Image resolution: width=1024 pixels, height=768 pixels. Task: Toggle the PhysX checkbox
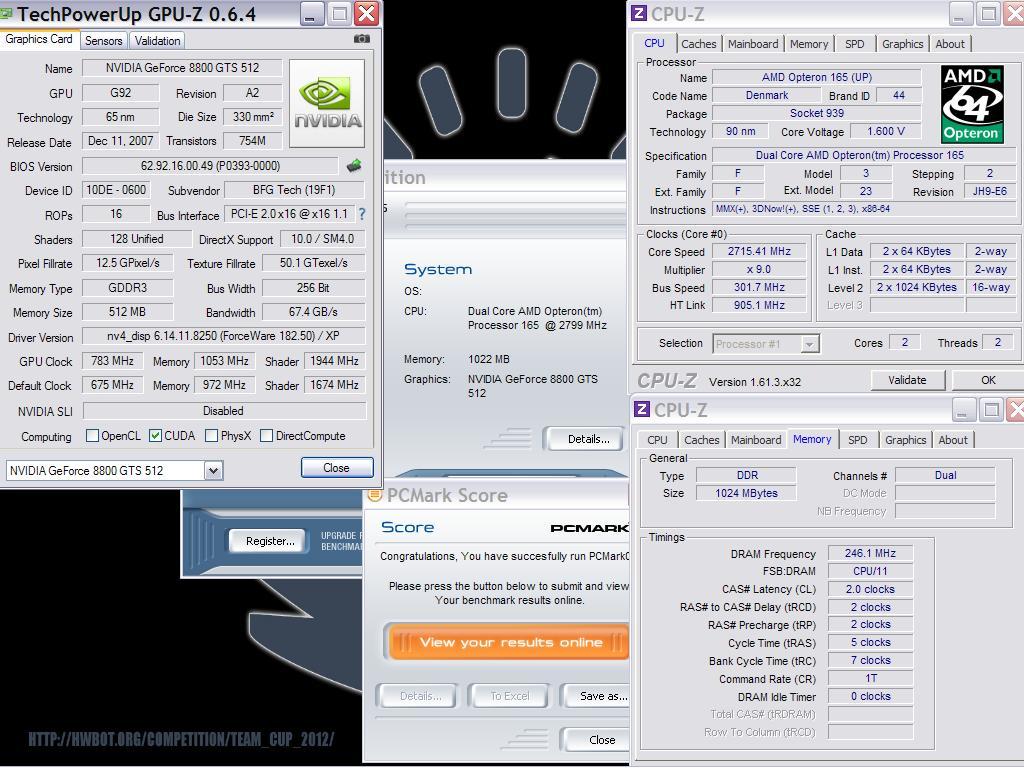tap(212, 436)
